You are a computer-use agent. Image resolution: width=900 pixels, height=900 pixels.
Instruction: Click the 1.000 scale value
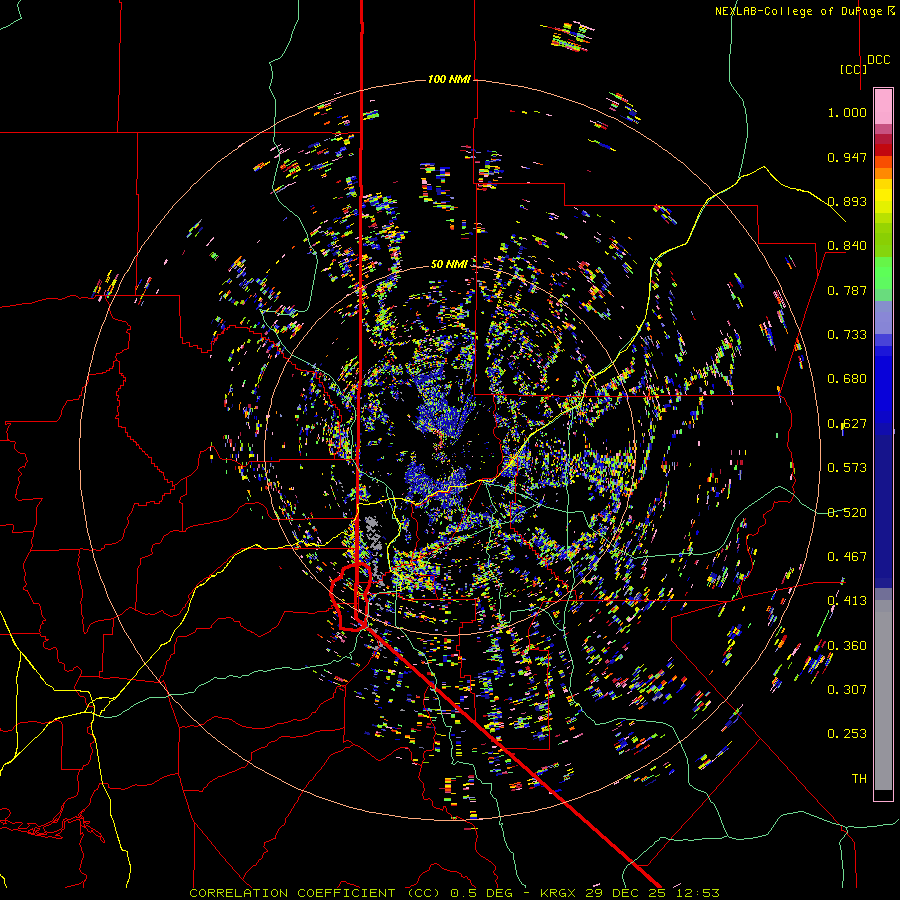coord(847,112)
